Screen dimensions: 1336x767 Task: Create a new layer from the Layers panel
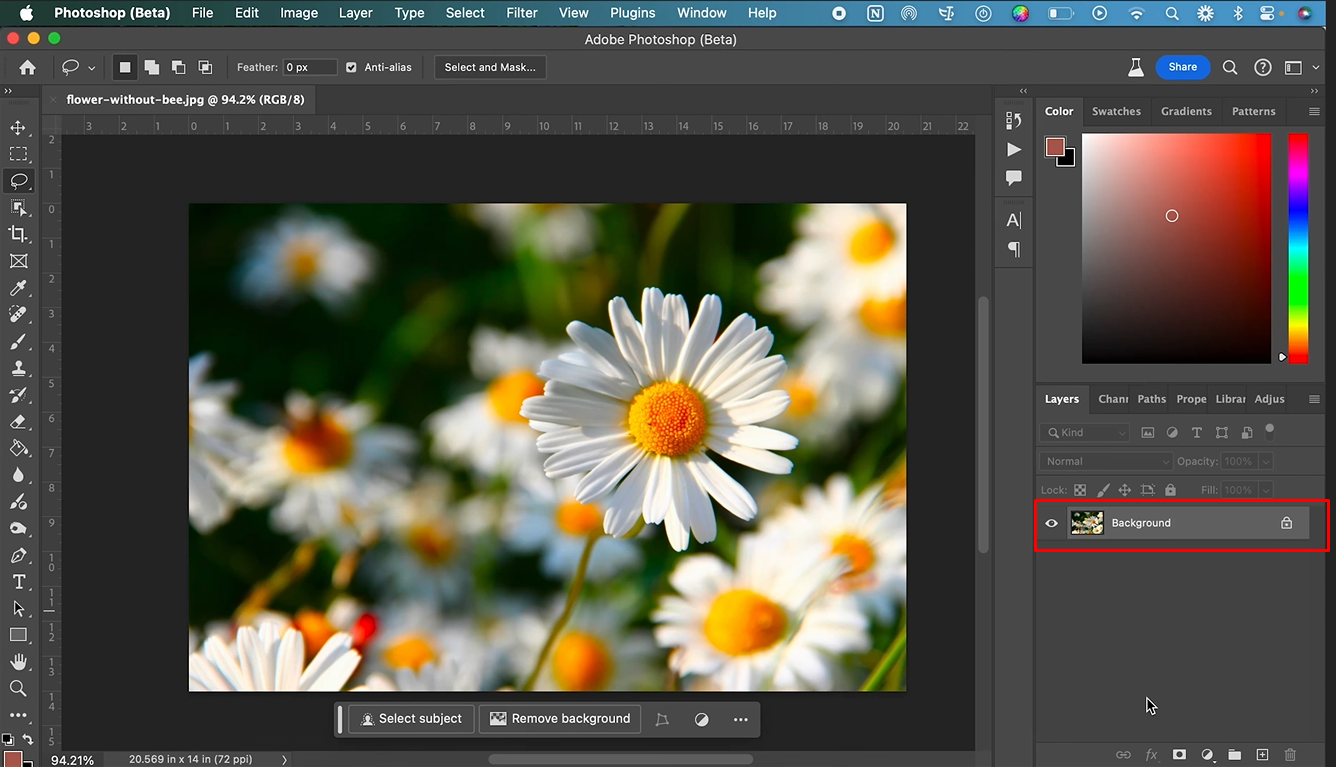(x=1262, y=755)
